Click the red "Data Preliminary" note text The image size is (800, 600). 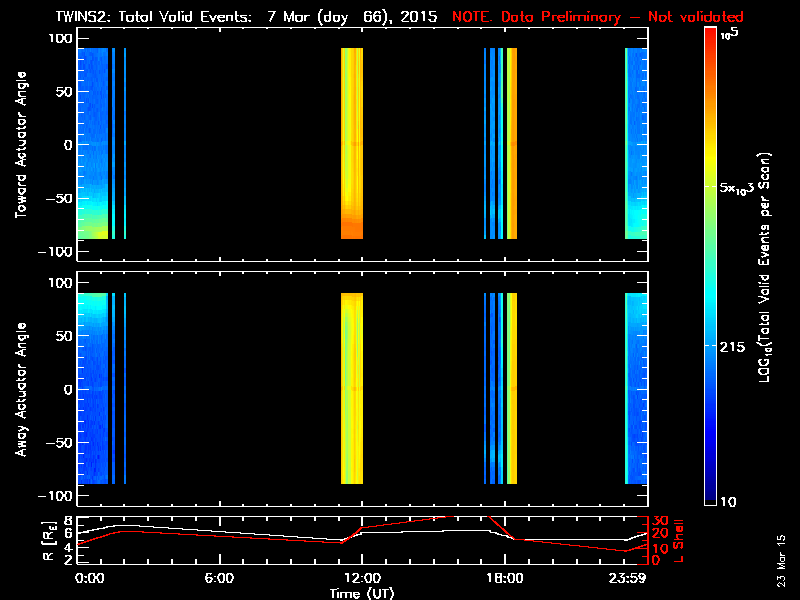598,17
